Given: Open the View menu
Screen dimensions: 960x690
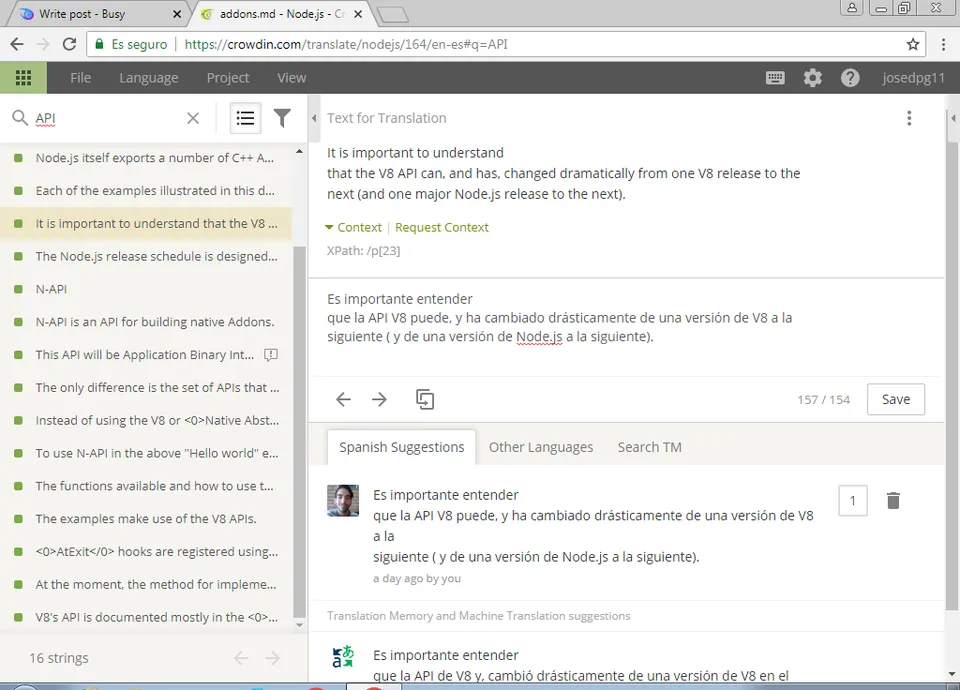Looking at the screenshot, I should [x=291, y=78].
